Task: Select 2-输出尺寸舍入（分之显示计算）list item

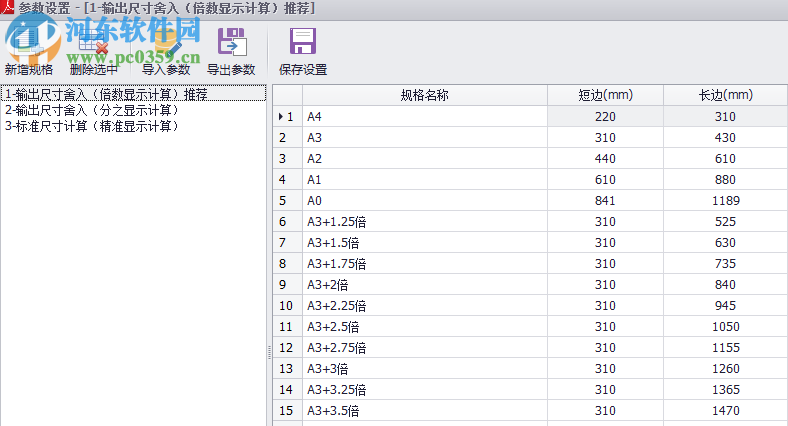Action: (x=91, y=110)
